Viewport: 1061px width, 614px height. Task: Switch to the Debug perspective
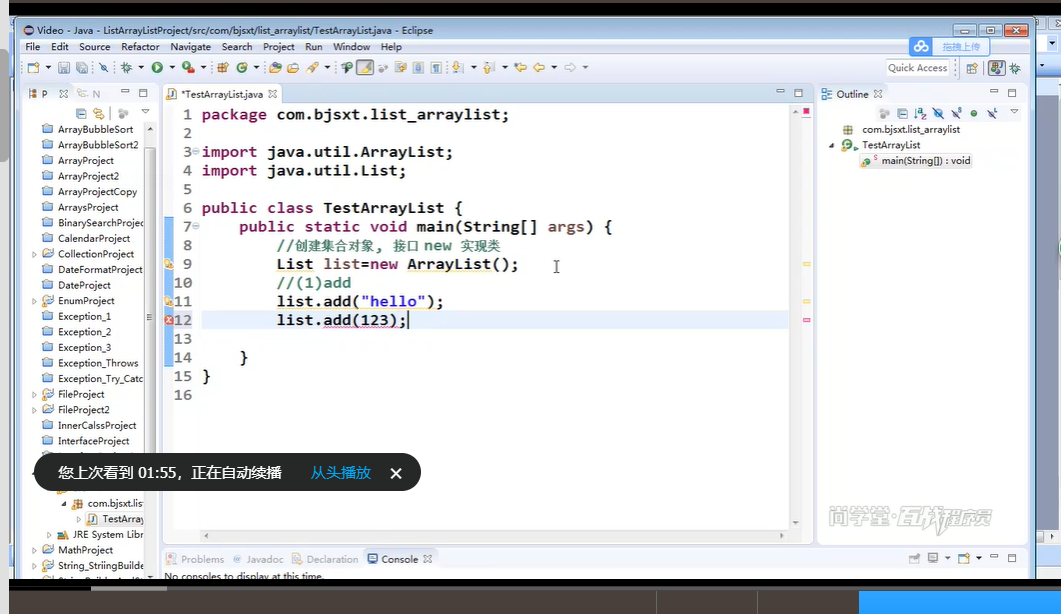click(1015, 68)
